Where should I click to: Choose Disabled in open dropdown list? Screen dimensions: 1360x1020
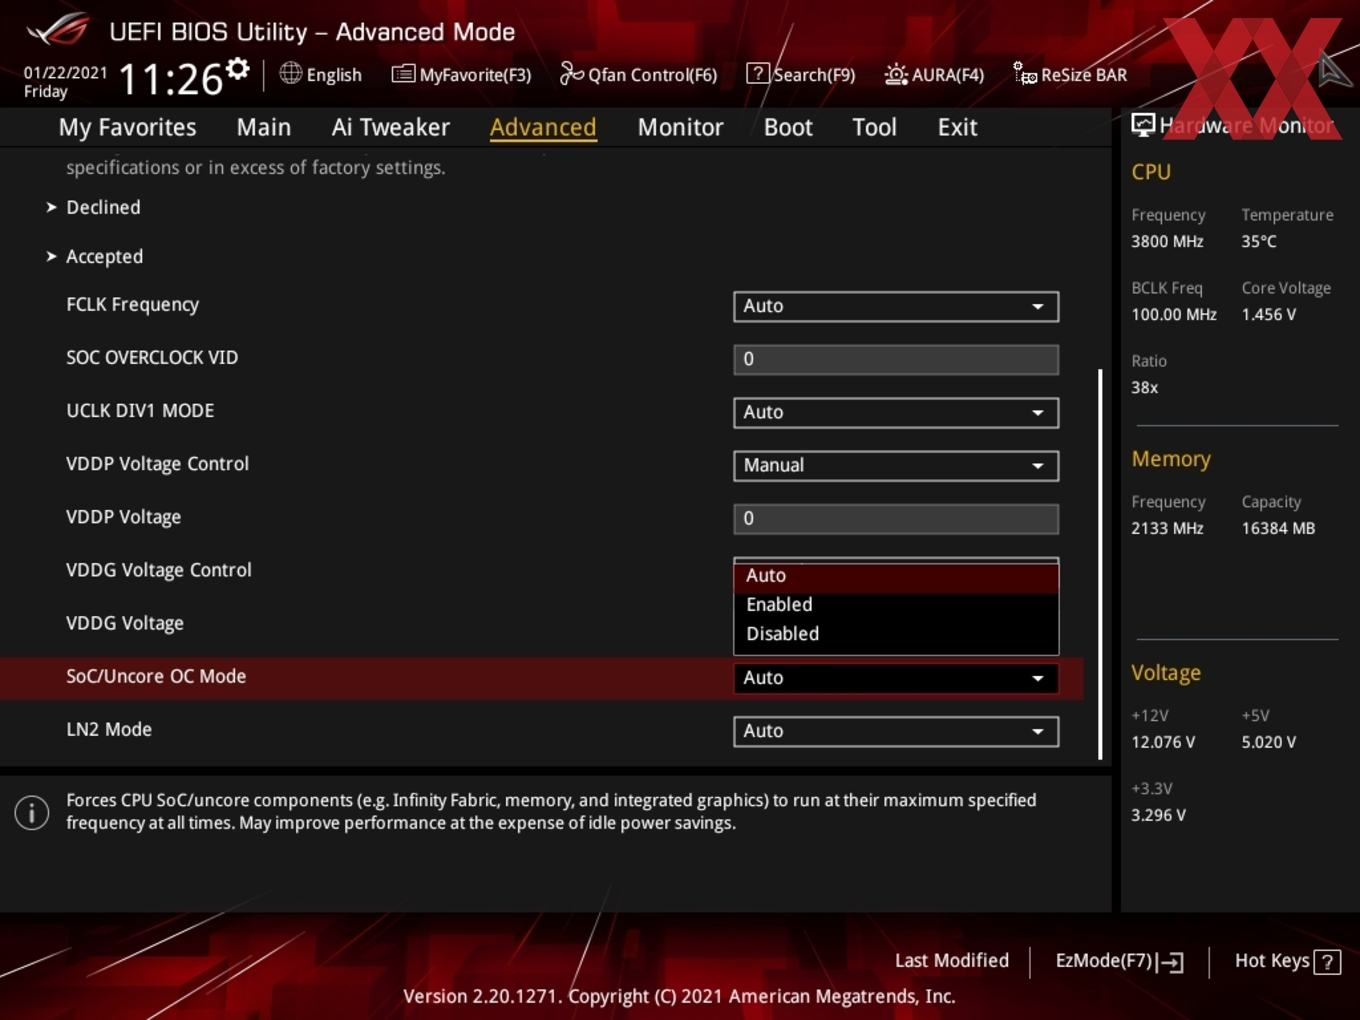coord(896,634)
